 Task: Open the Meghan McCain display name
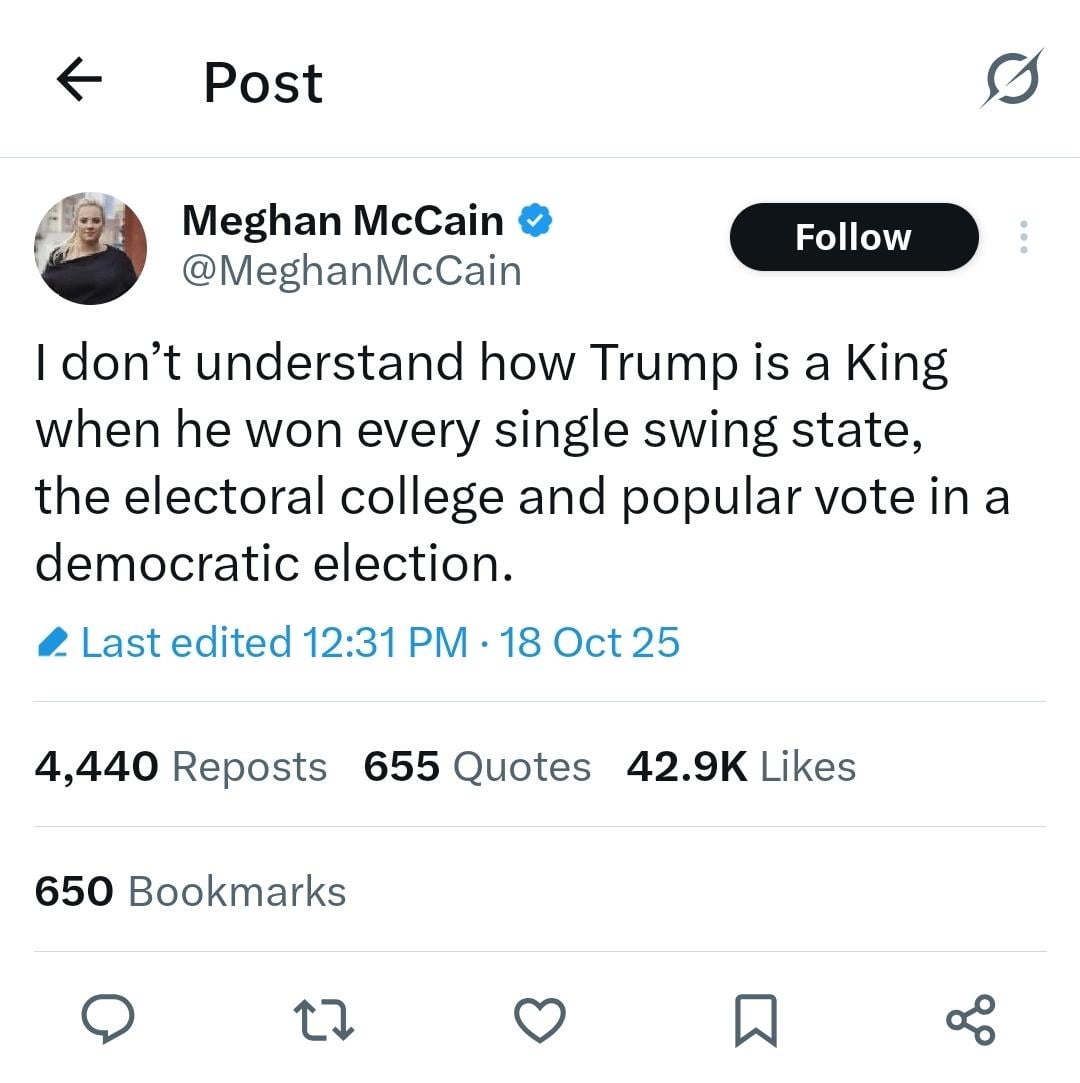tap(342, 220)
